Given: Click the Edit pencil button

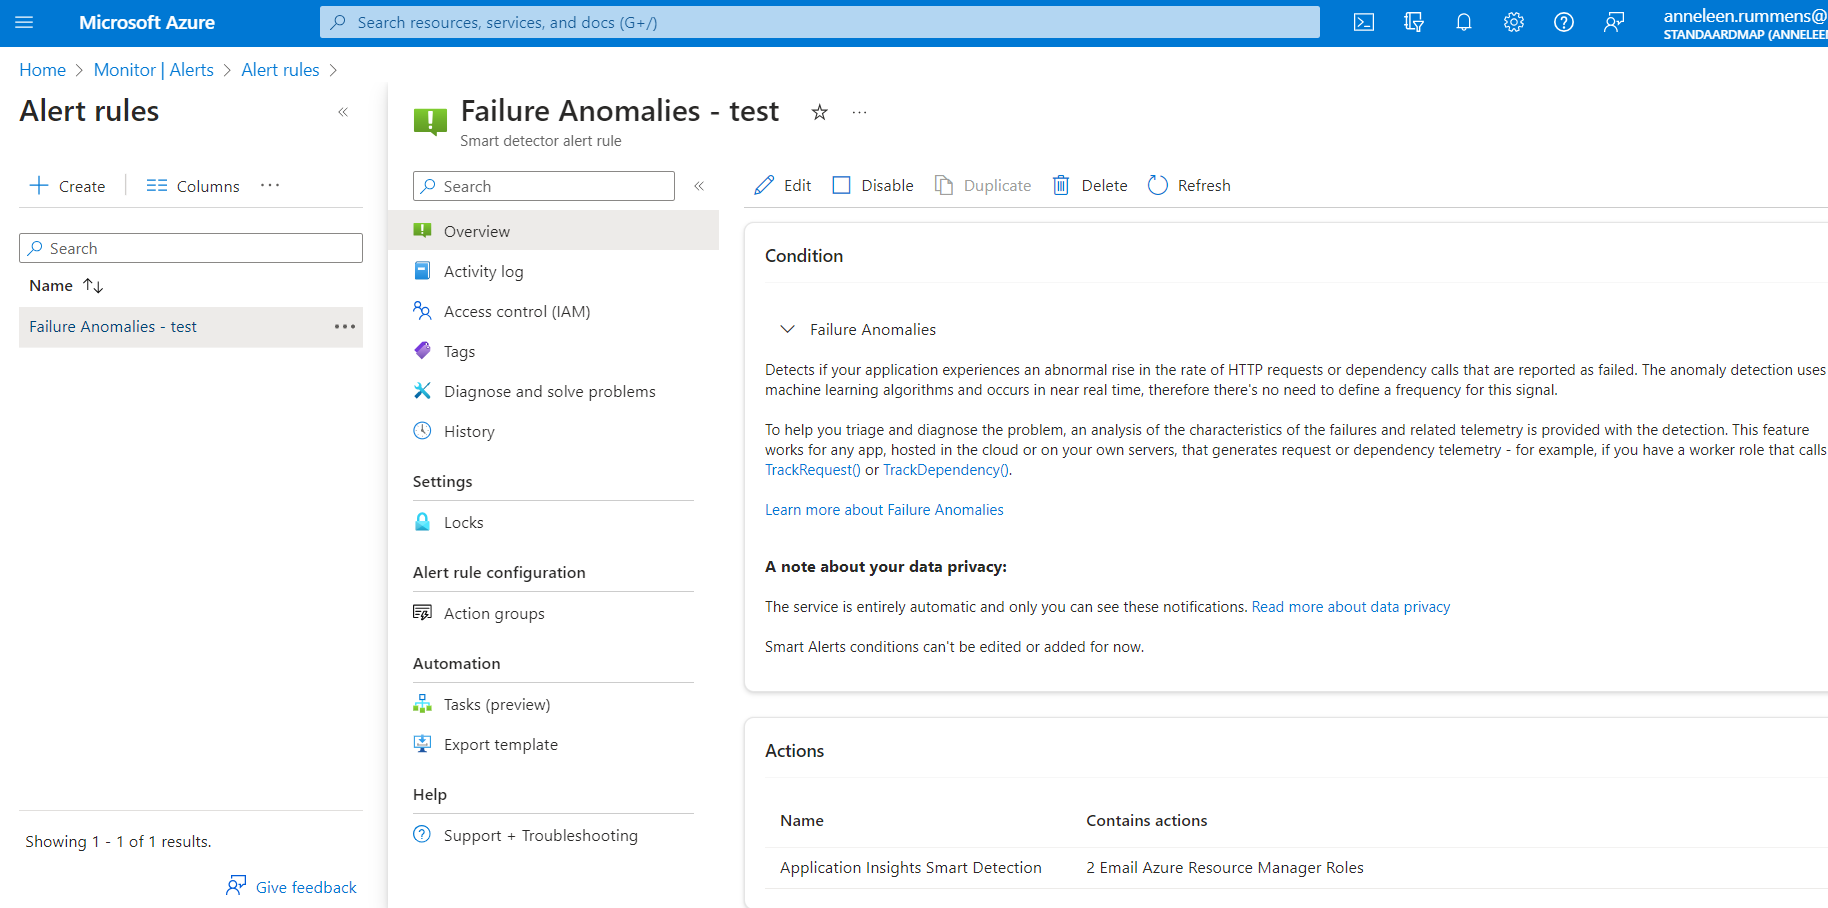Looking at the screenshot, I should point(783,185).
